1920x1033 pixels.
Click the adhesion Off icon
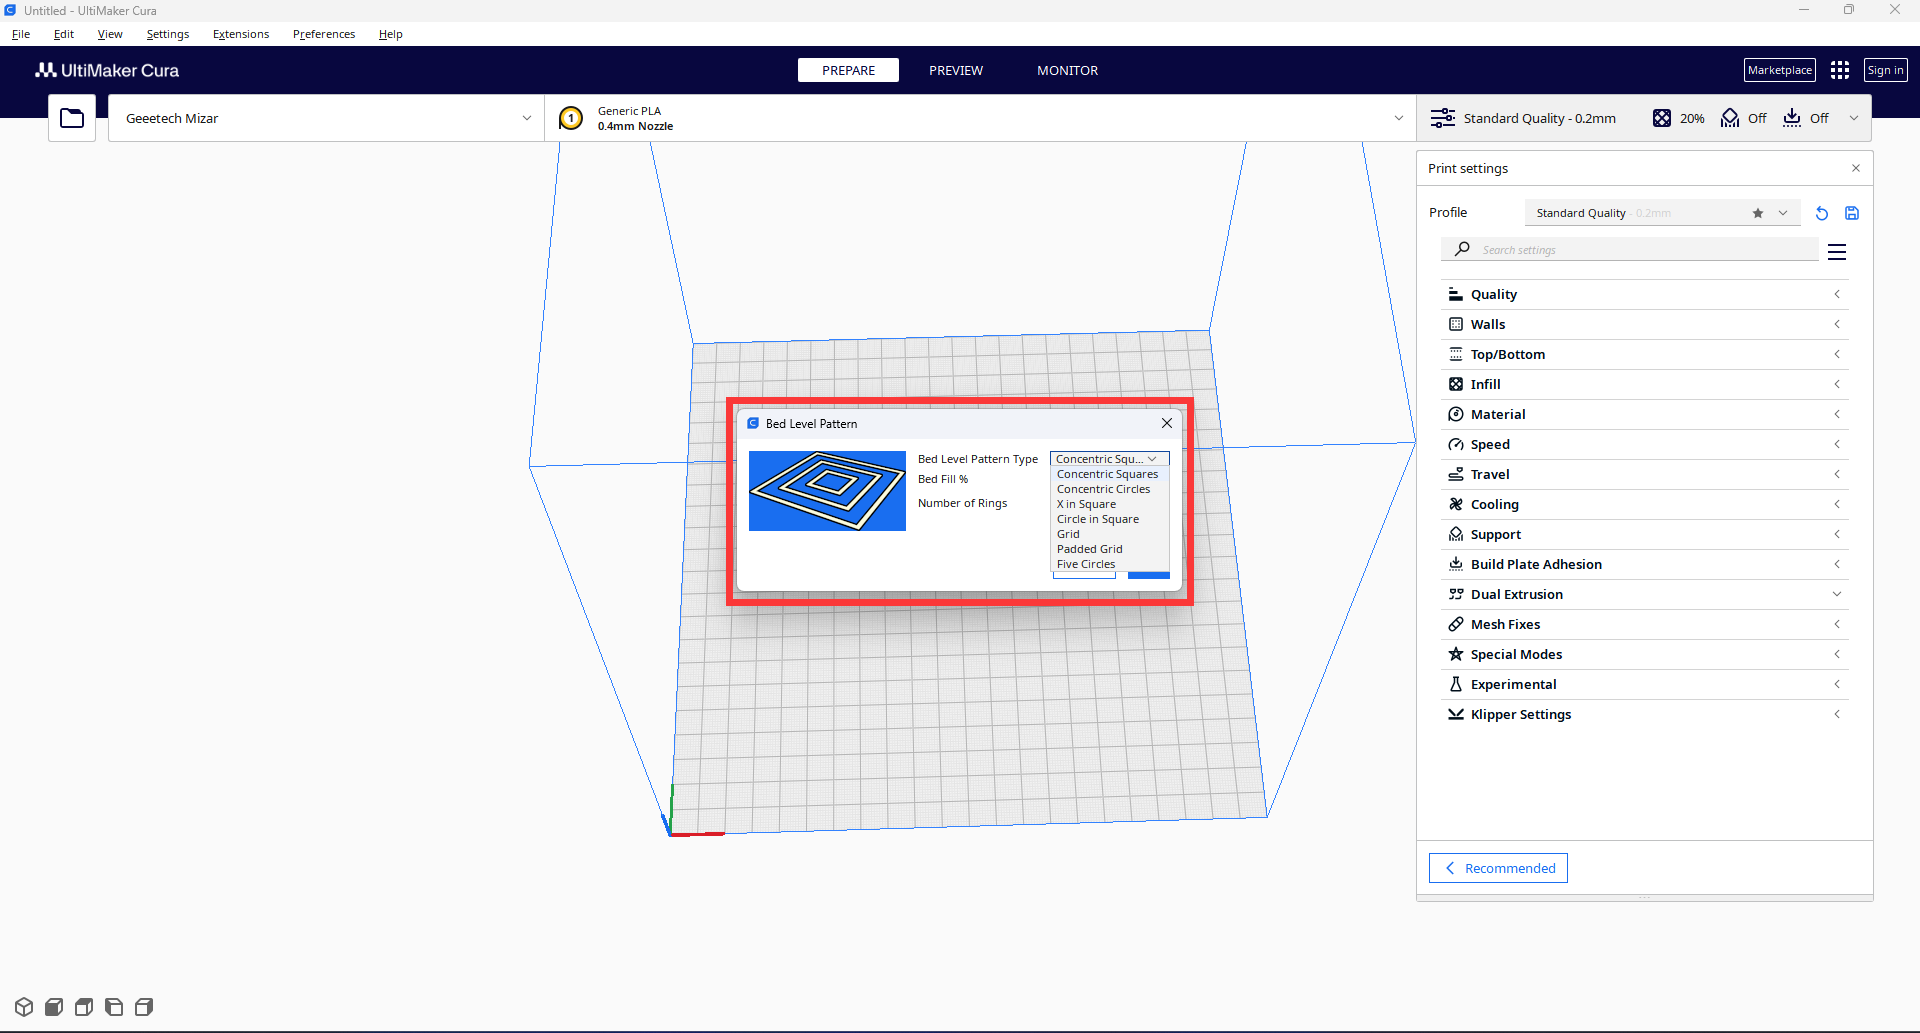(x=1792, y=118)
